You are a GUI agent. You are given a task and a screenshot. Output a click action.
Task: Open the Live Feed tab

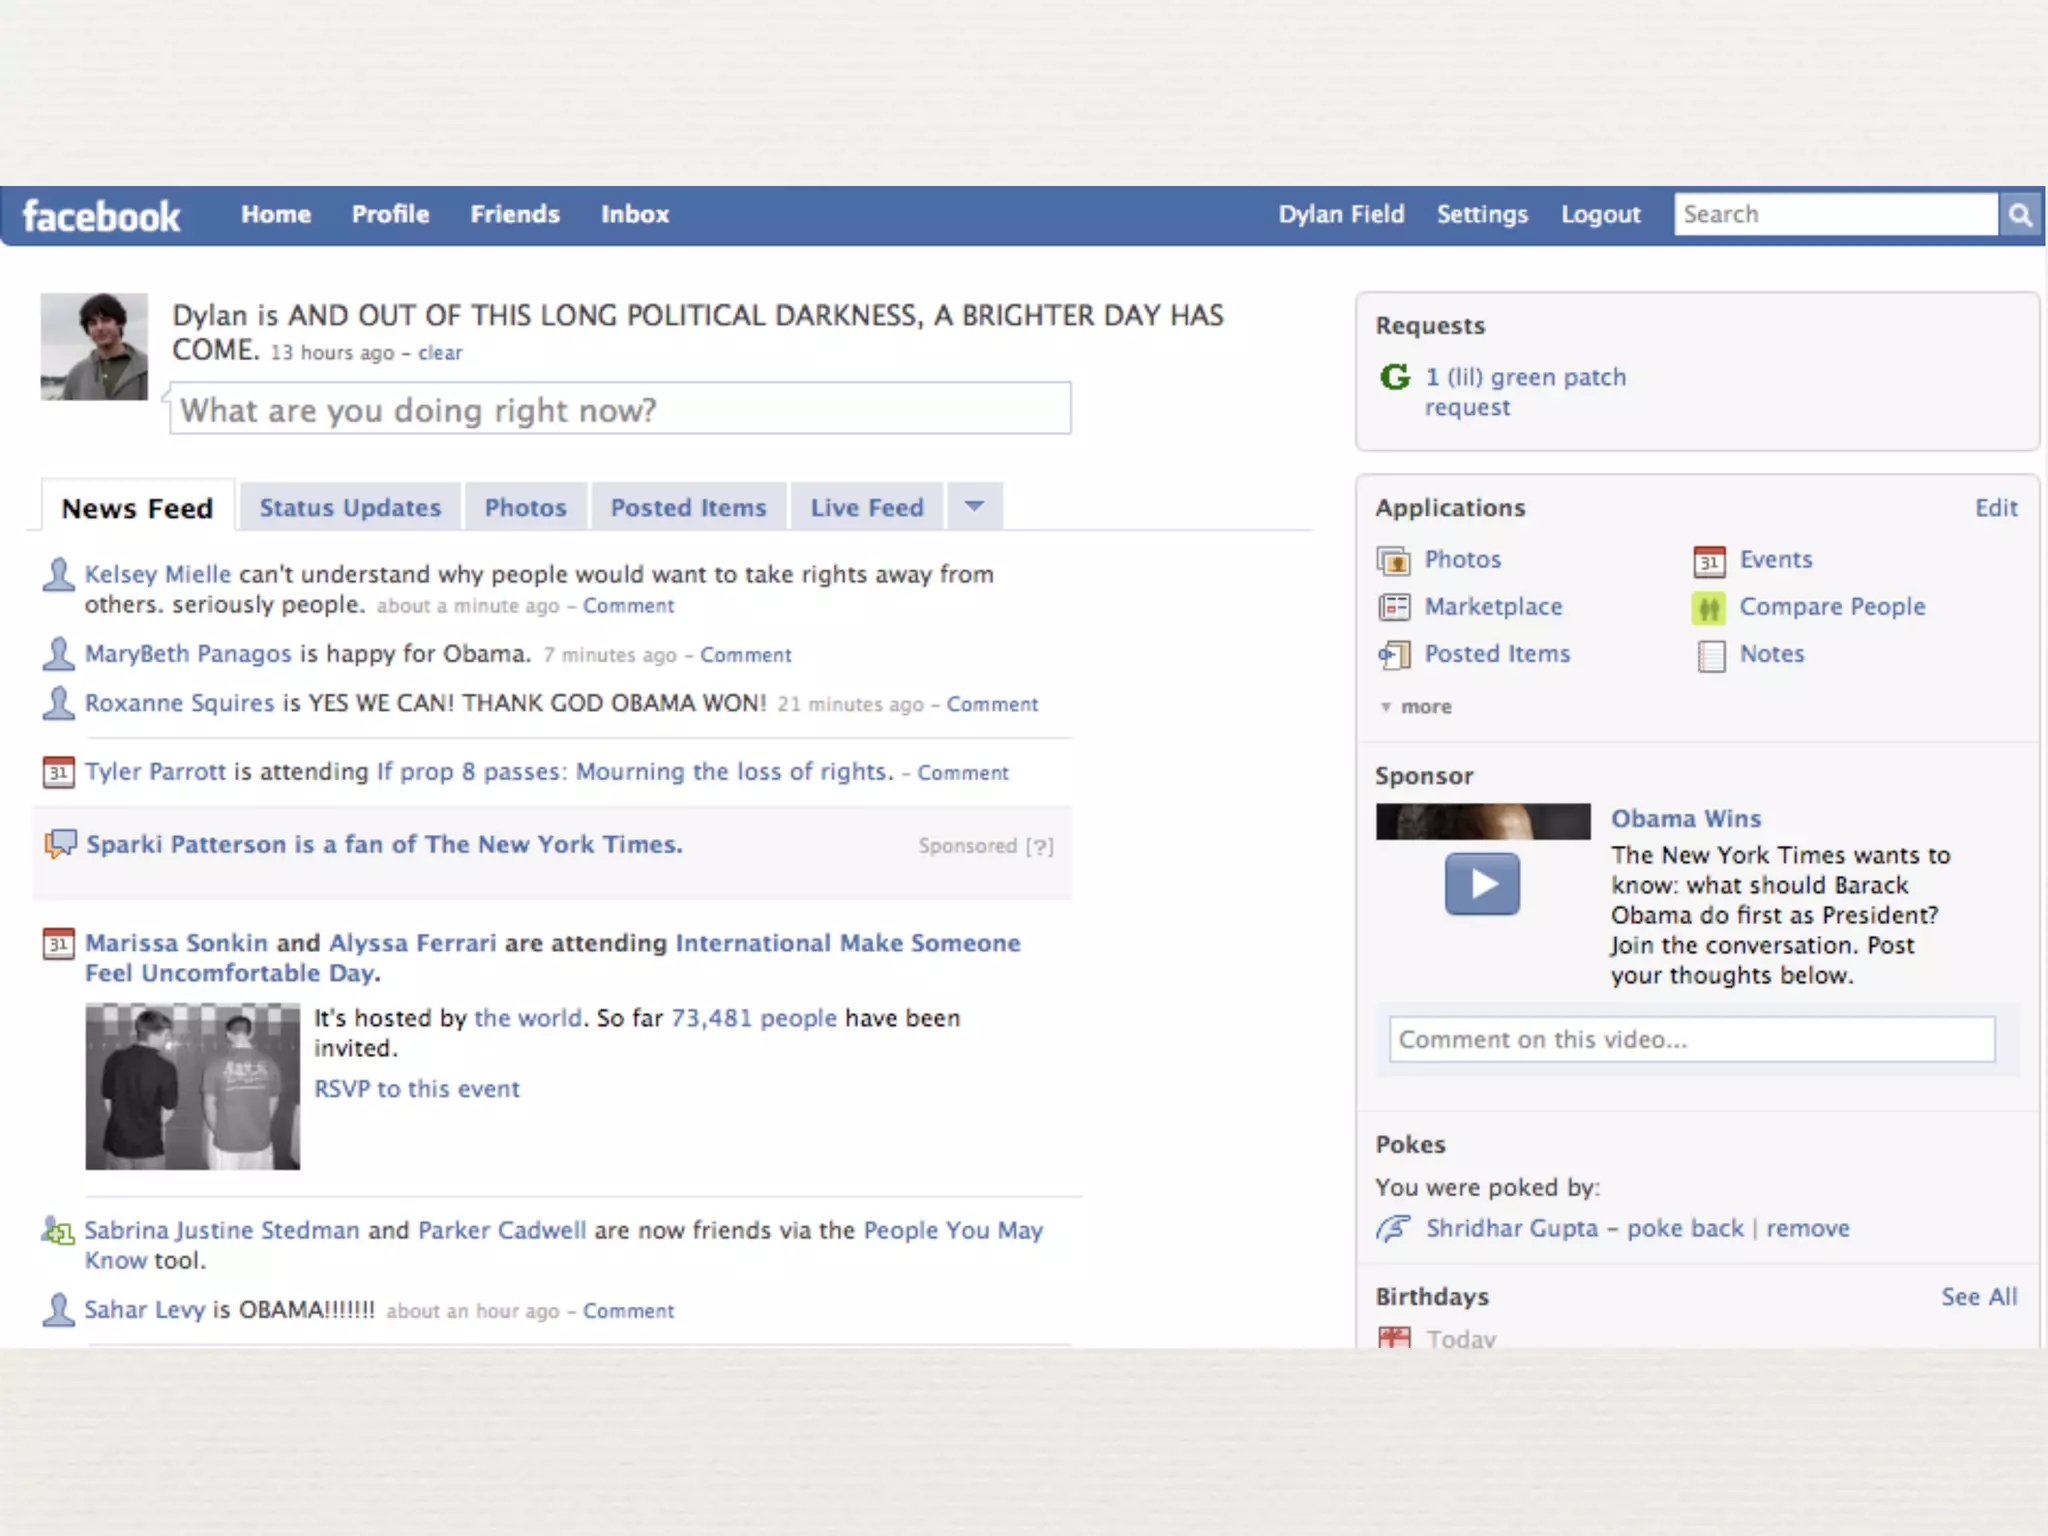(x=866, y=508)
